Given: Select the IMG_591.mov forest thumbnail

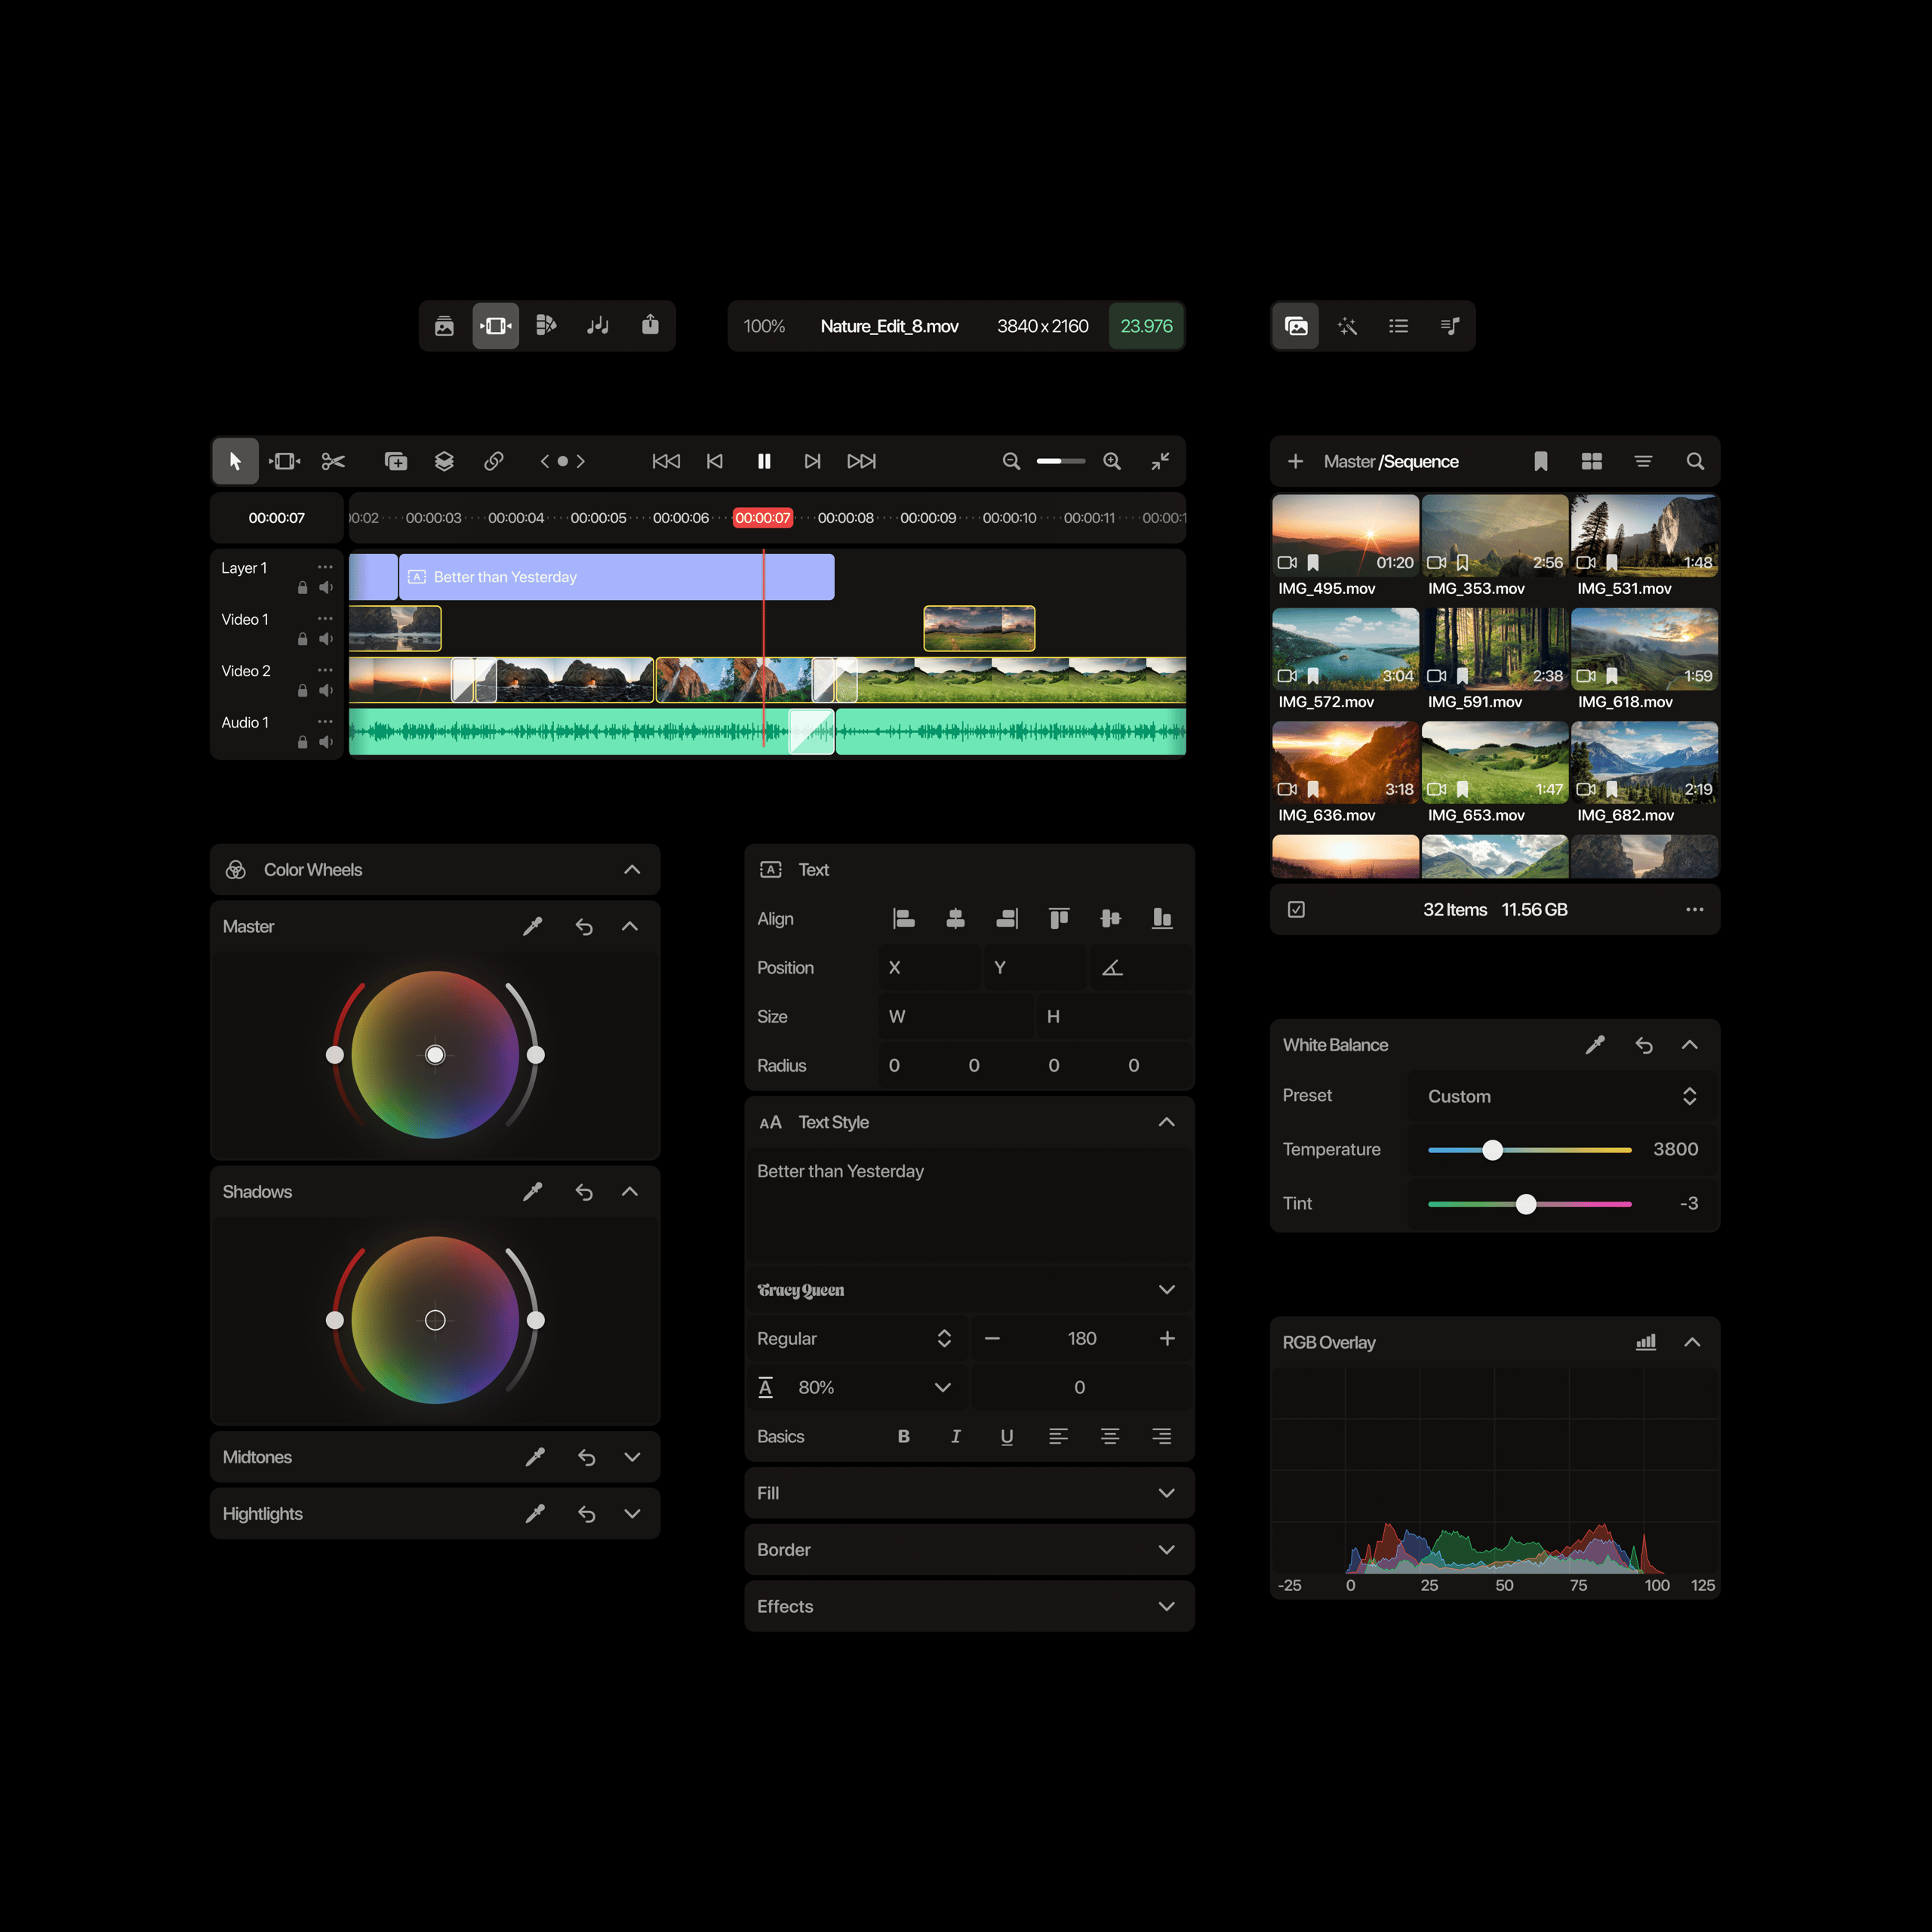Looking at the screenshot, I should [1495, 649].
